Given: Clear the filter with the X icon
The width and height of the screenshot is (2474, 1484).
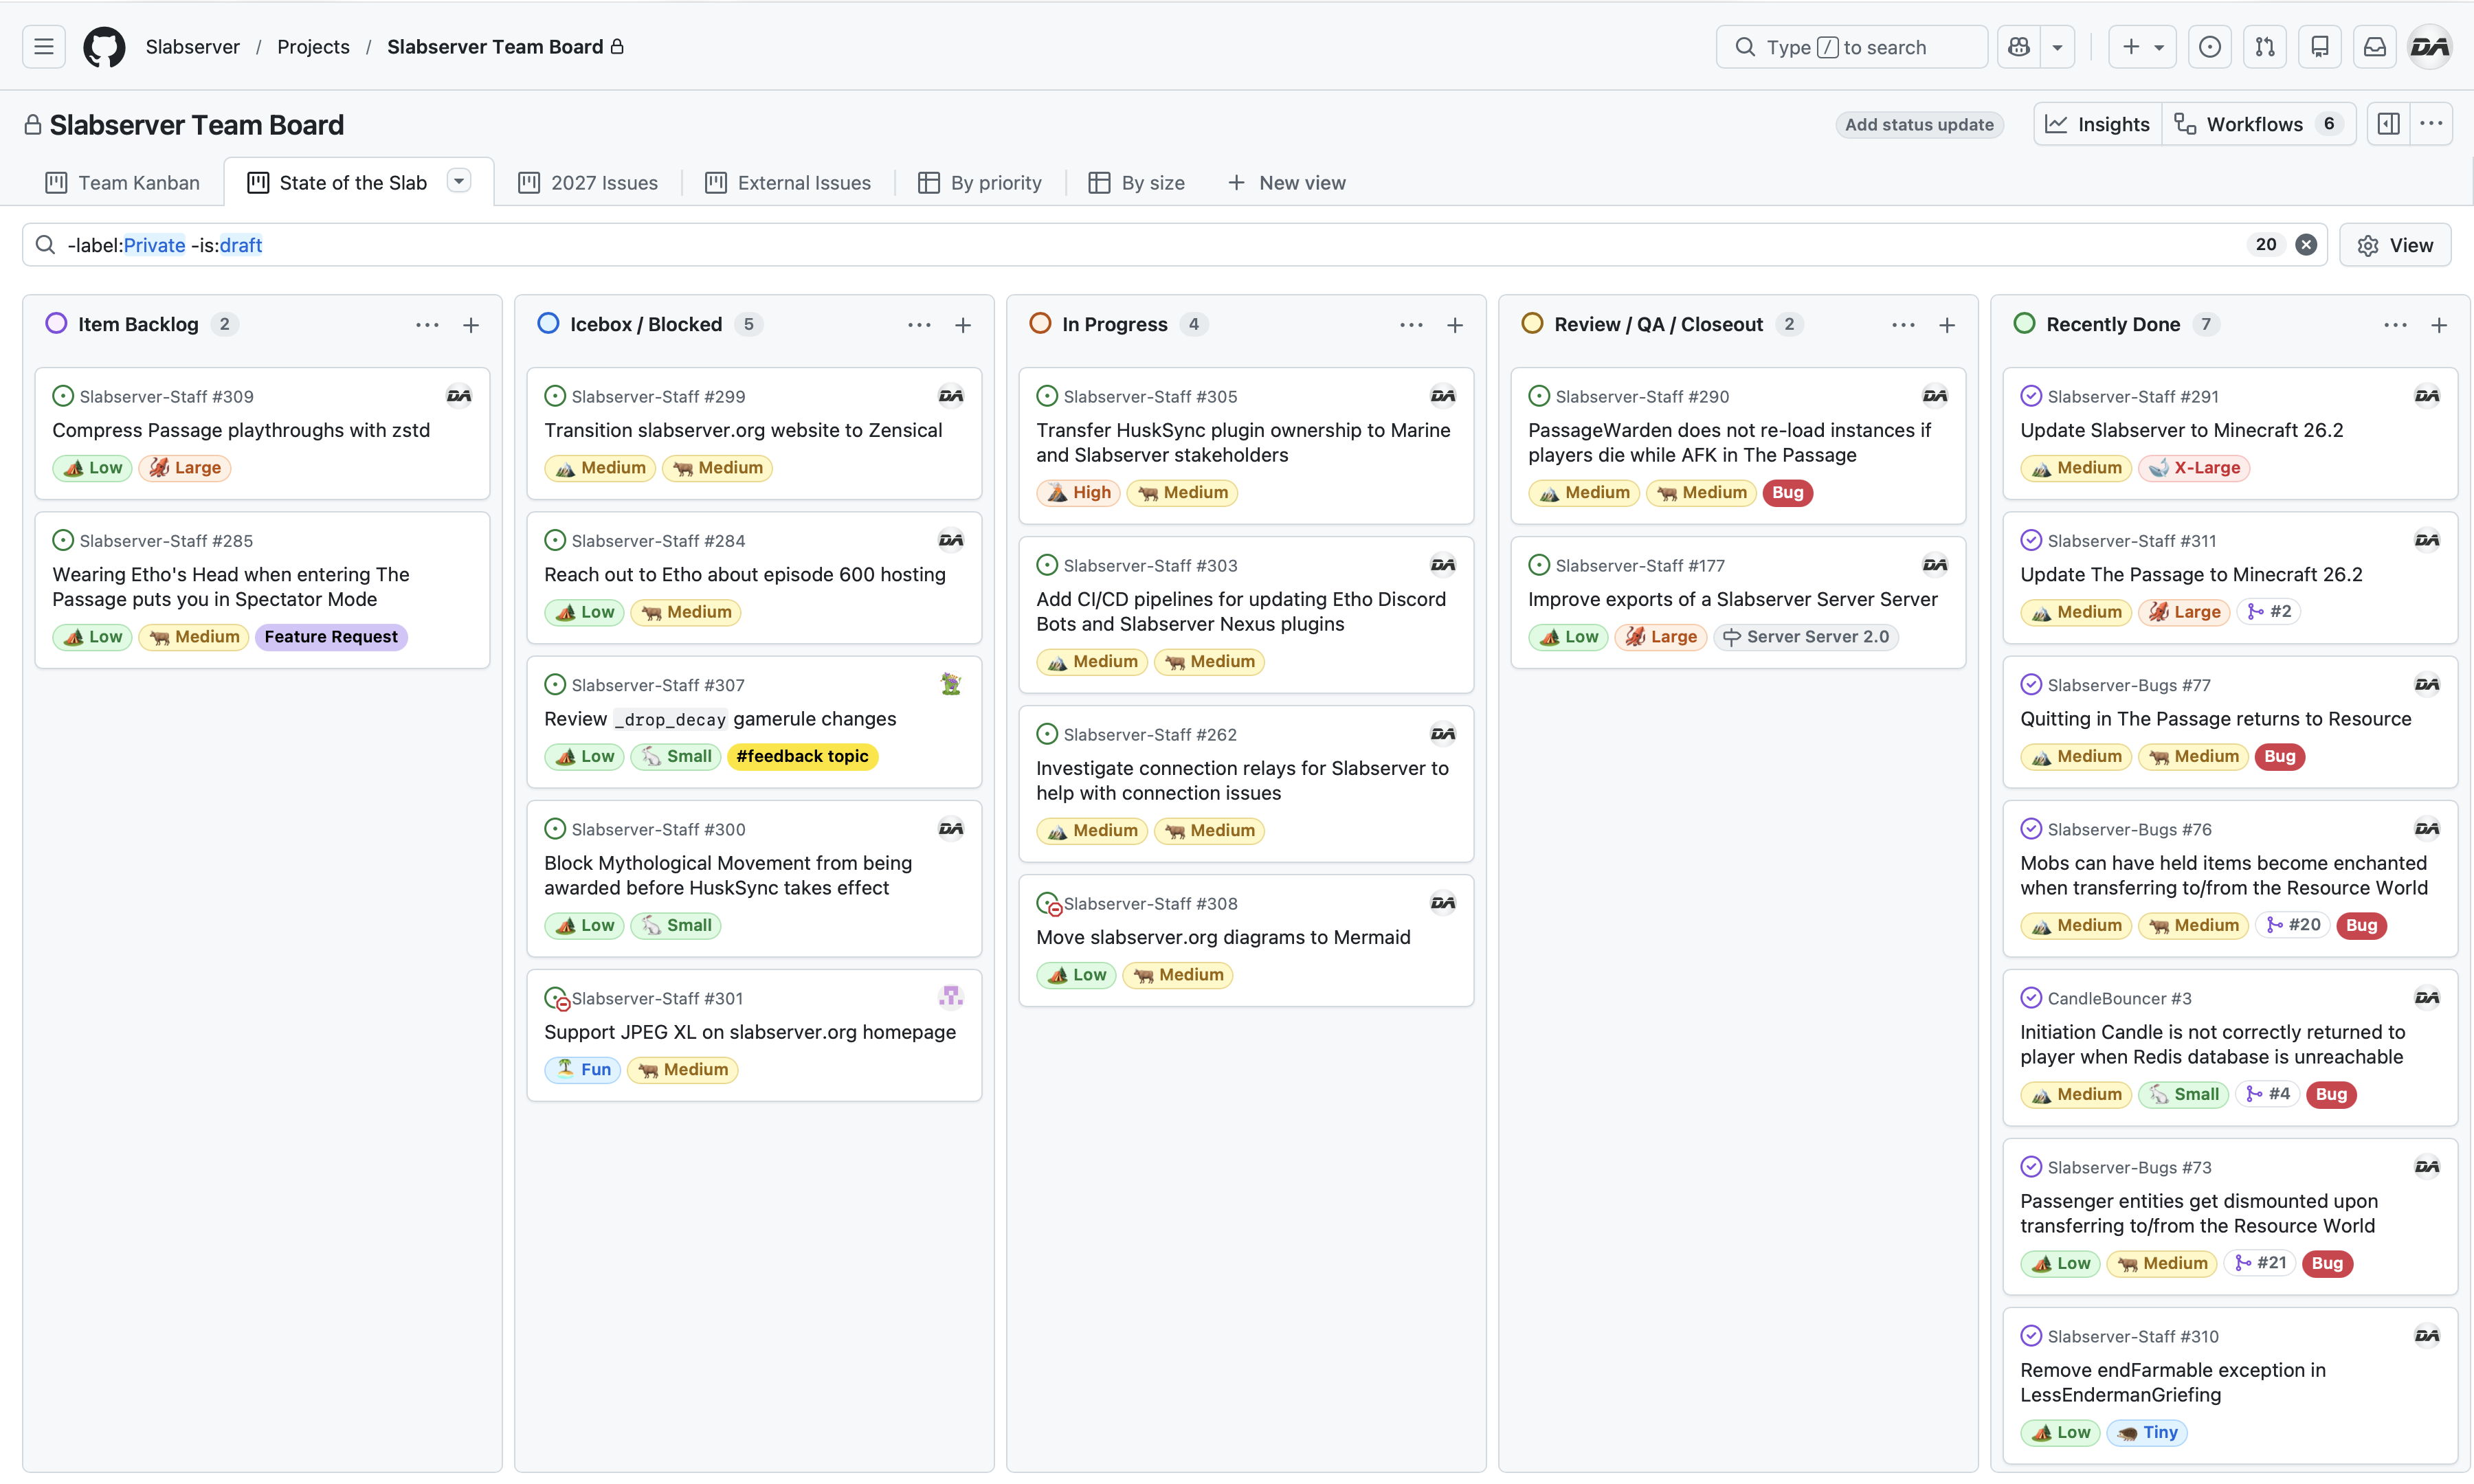Looking at the screenshot, I should [x=2306, y=245].
